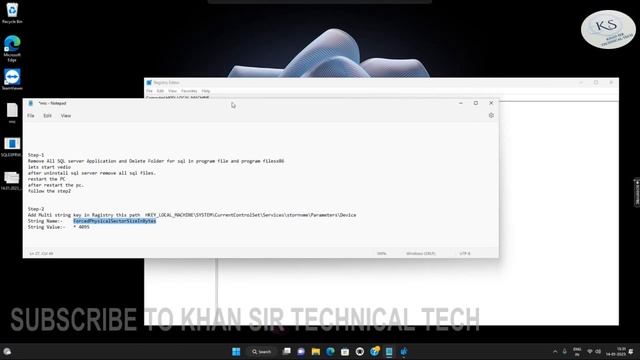Click the HKEY_LOCAL_MACHINE registry path text
The image size is (640, 360).
click(x=251, y=215)
